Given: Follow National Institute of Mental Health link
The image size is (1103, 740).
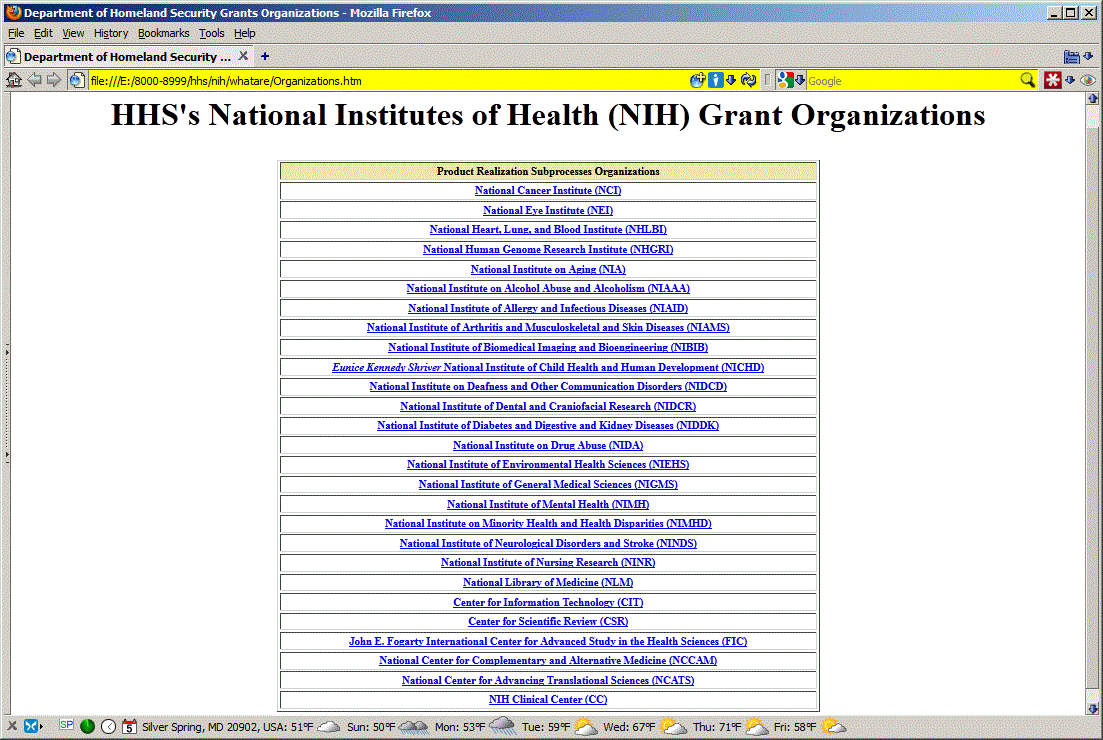Looking at the screenshot, I should [x=548, y=504].
